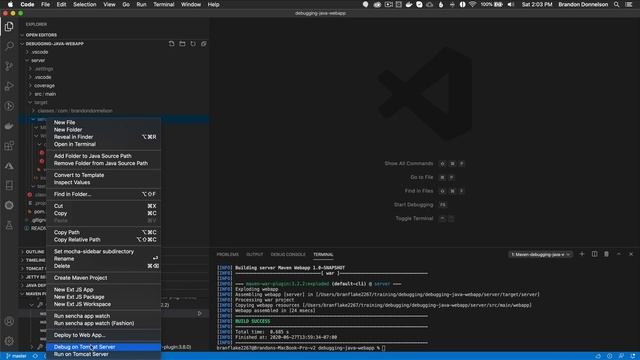Screen dimensions: 640x360
Task: Select terminal from Maven-debugging dropdown
Action: pyautogui.click(x=540, y=254)
